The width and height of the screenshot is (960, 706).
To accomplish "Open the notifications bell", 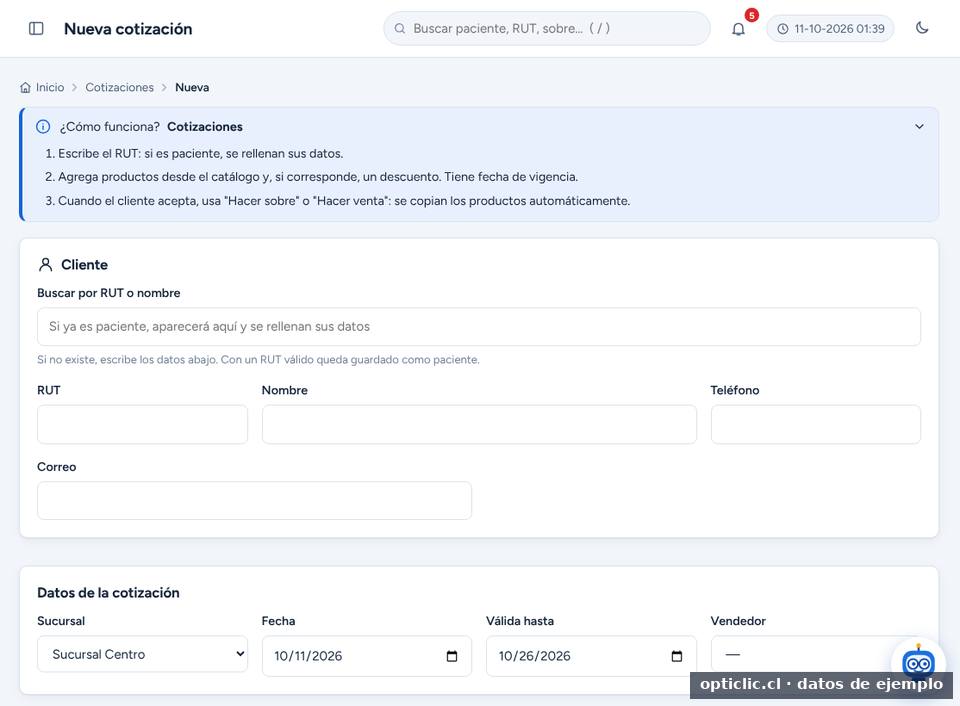I will pos(738,29).
